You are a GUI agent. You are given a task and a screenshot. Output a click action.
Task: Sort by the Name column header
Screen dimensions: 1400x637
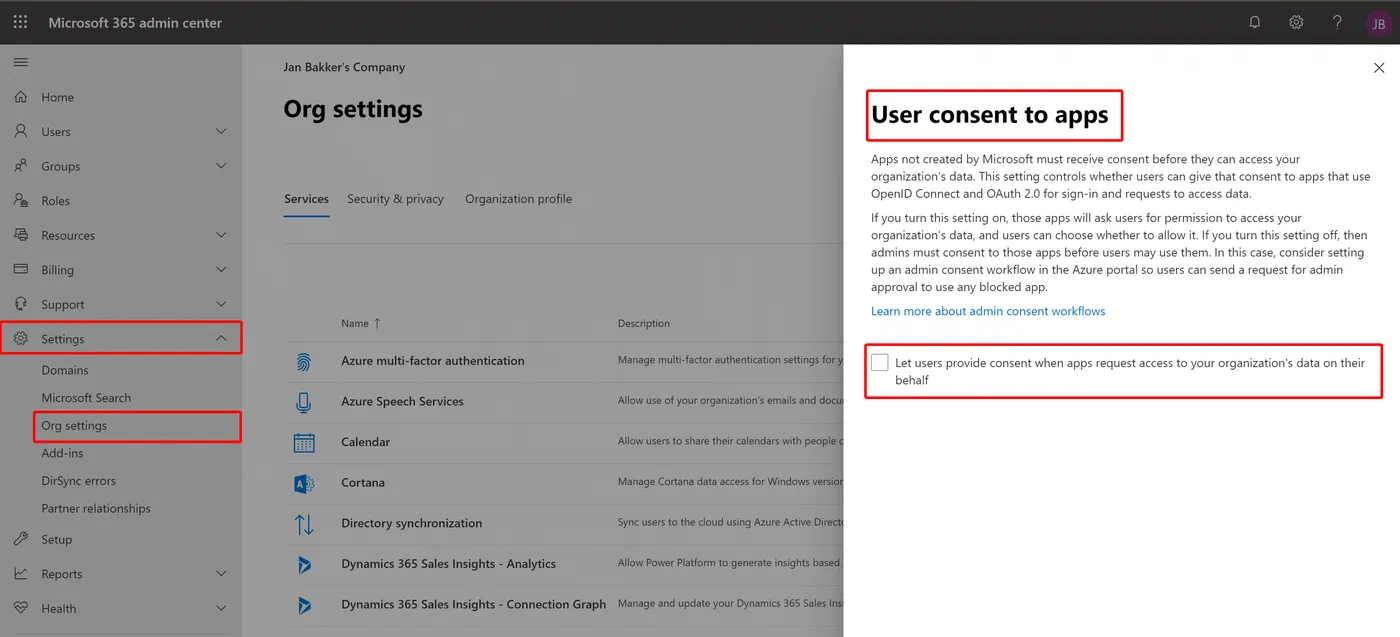pos(361,324)
